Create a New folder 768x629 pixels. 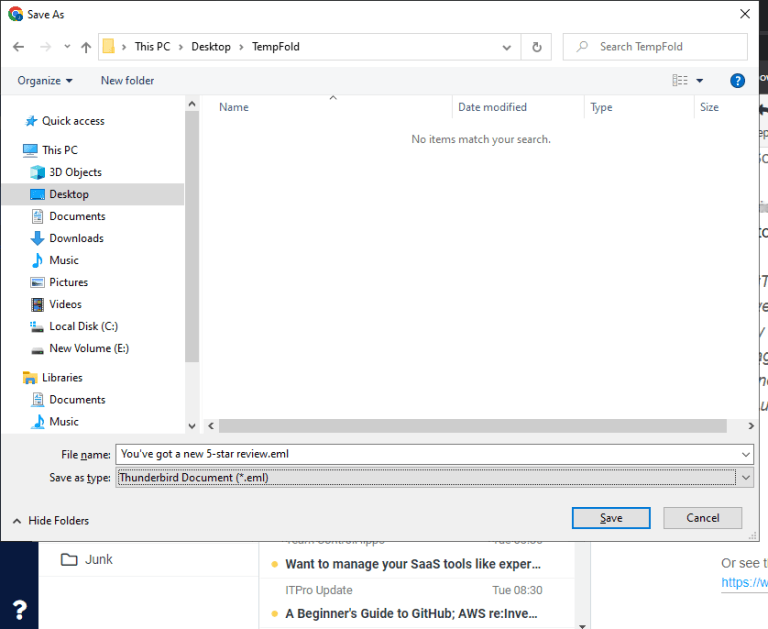click(127, 80)
